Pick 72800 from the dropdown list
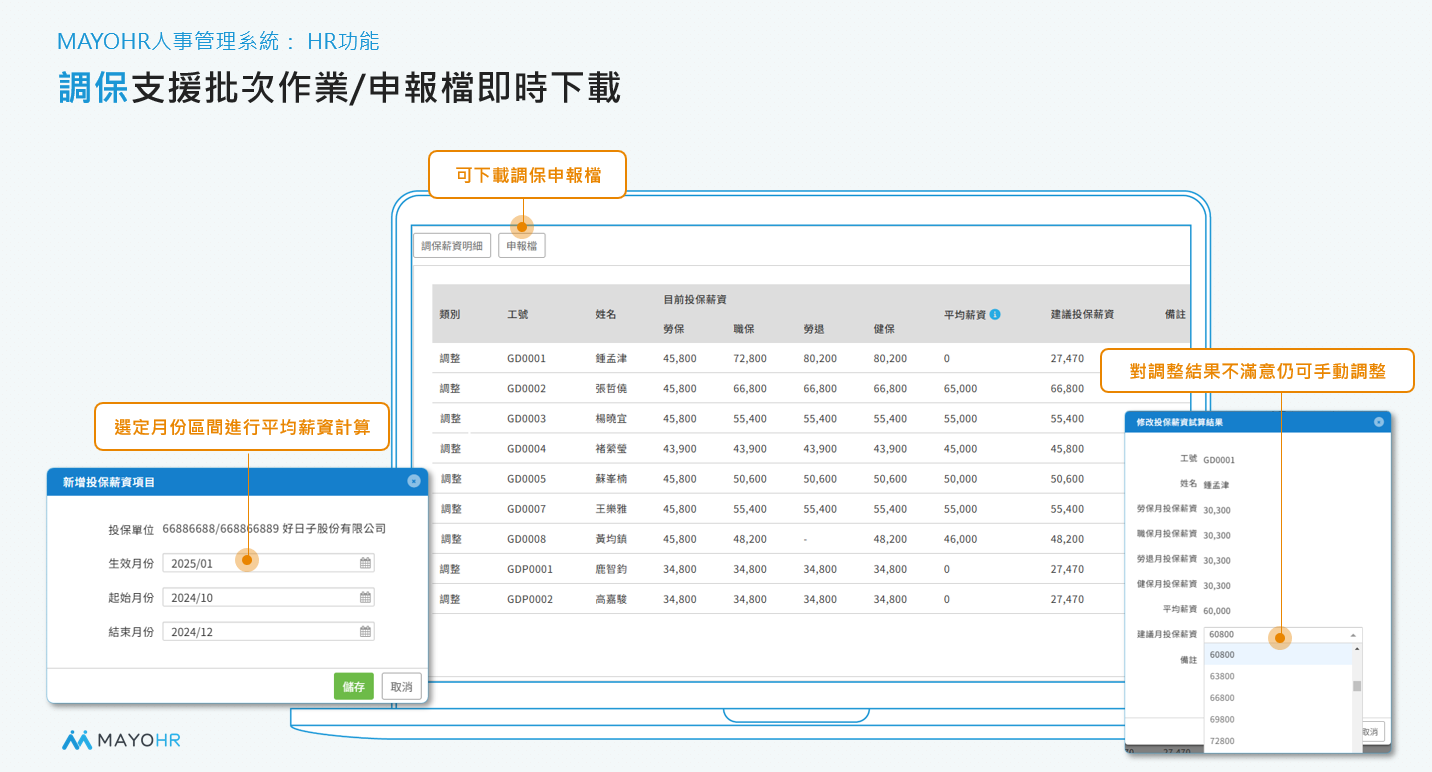The width and height of the screenshot is (1432, 772). 1277,741
